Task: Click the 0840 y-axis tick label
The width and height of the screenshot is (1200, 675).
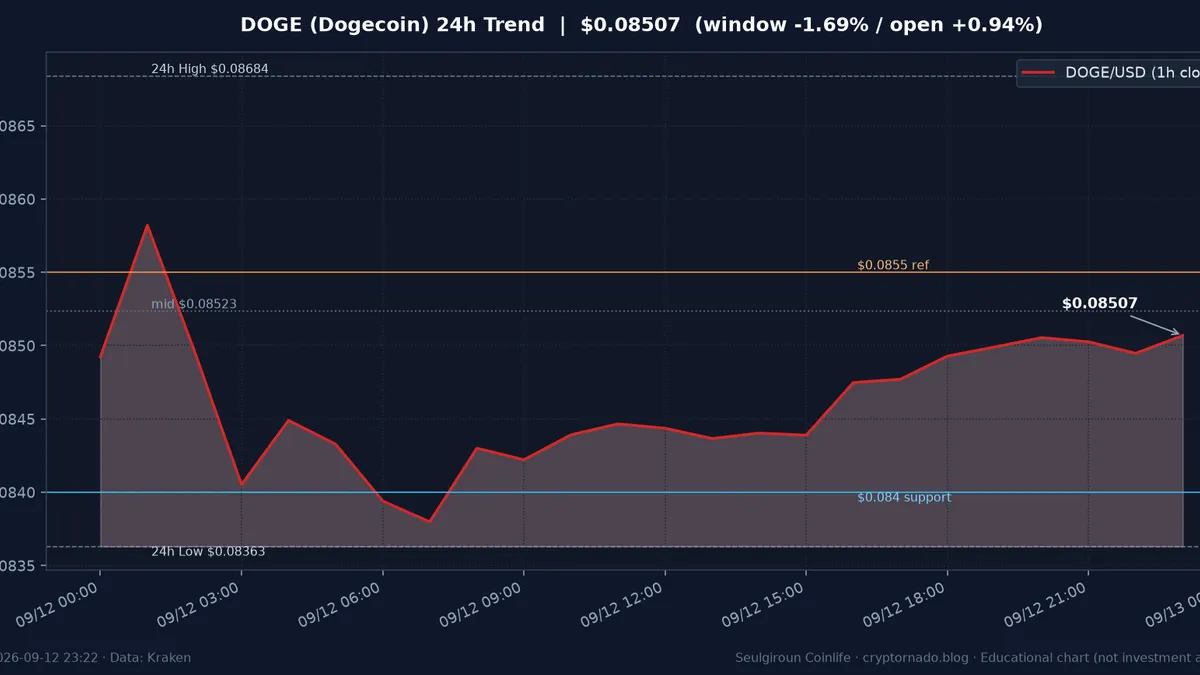Action: pyautogui.click(x=18, y=493)
